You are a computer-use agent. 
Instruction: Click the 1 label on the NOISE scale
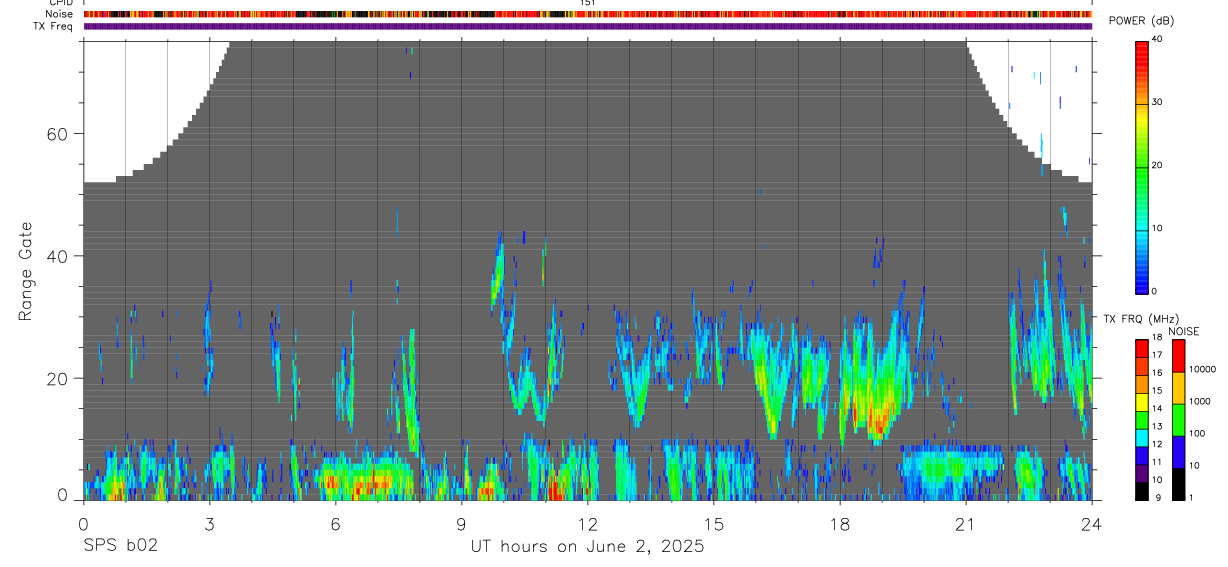(x=1192, y=497)
